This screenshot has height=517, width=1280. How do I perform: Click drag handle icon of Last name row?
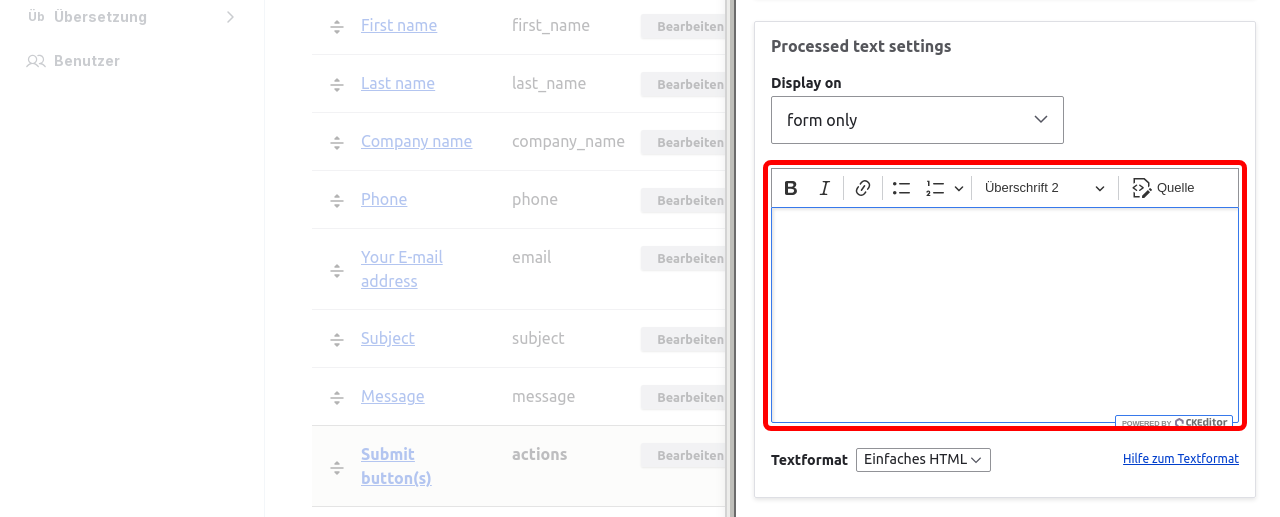tap(337, 85)
